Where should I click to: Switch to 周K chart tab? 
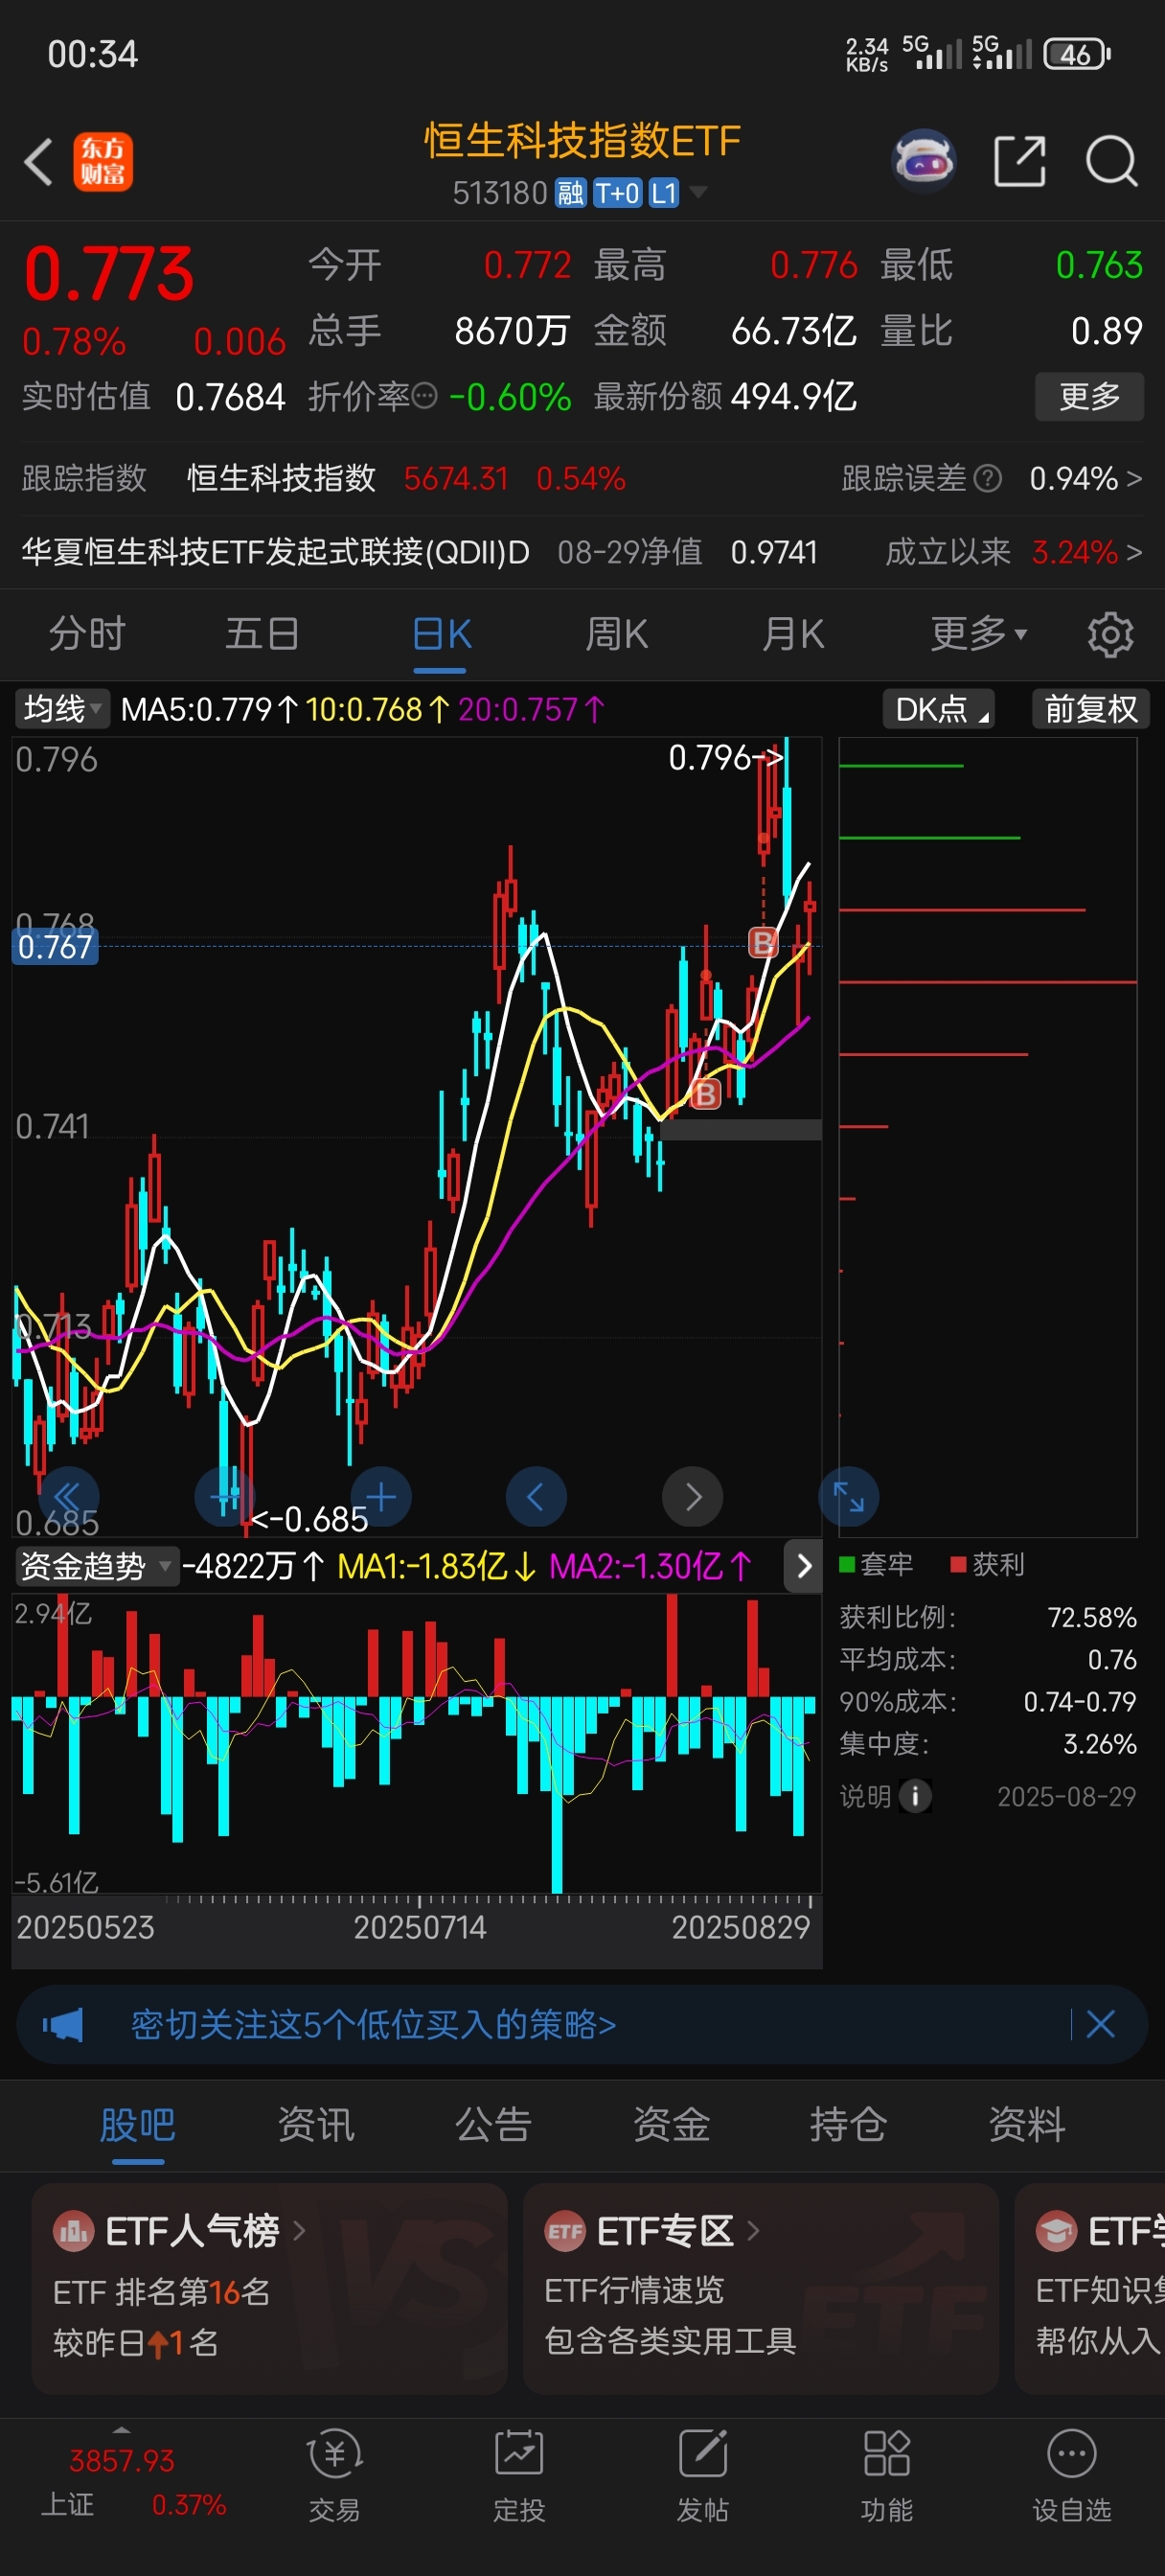[617, 634]
